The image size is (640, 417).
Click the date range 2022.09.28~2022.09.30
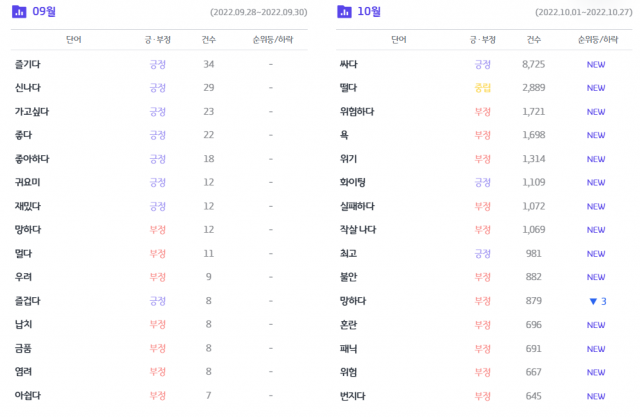pos(259,12)
